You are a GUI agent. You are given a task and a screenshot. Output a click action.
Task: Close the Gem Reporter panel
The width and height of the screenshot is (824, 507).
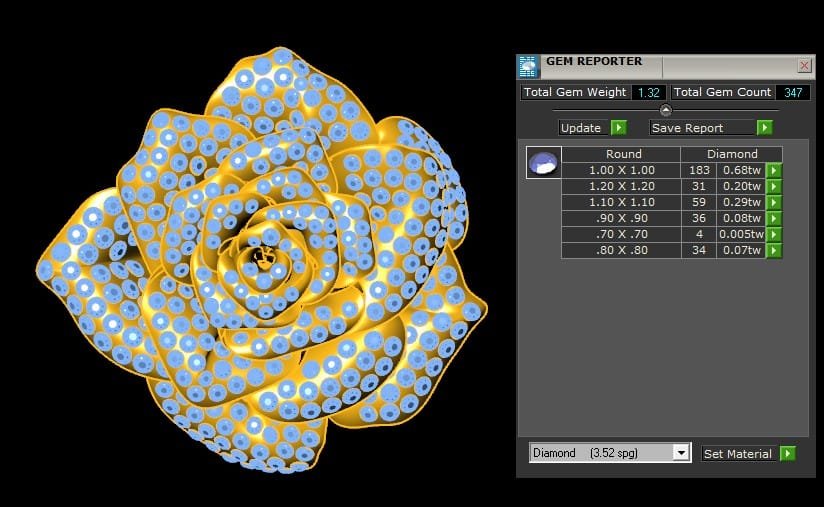click(804, 66)
